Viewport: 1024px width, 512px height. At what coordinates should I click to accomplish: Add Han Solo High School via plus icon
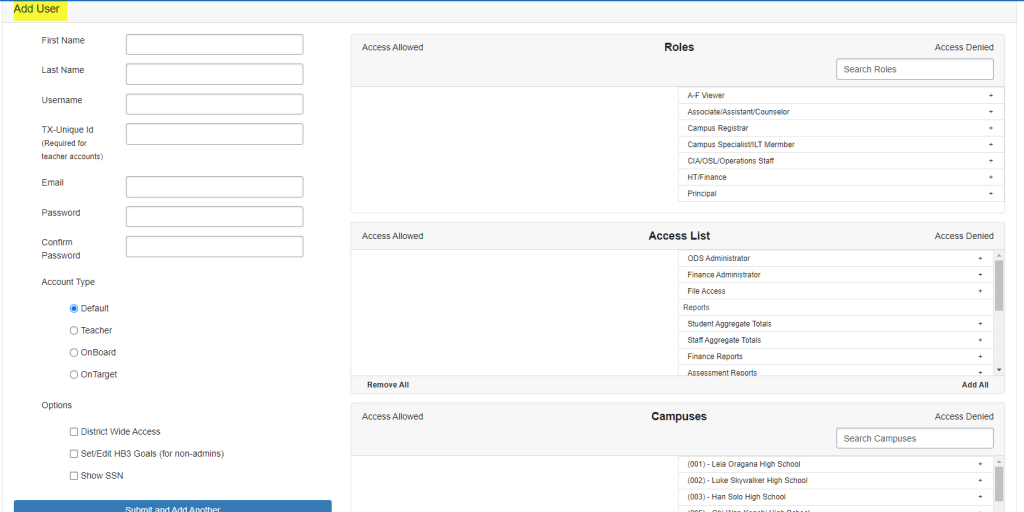(x=980, y=497)
